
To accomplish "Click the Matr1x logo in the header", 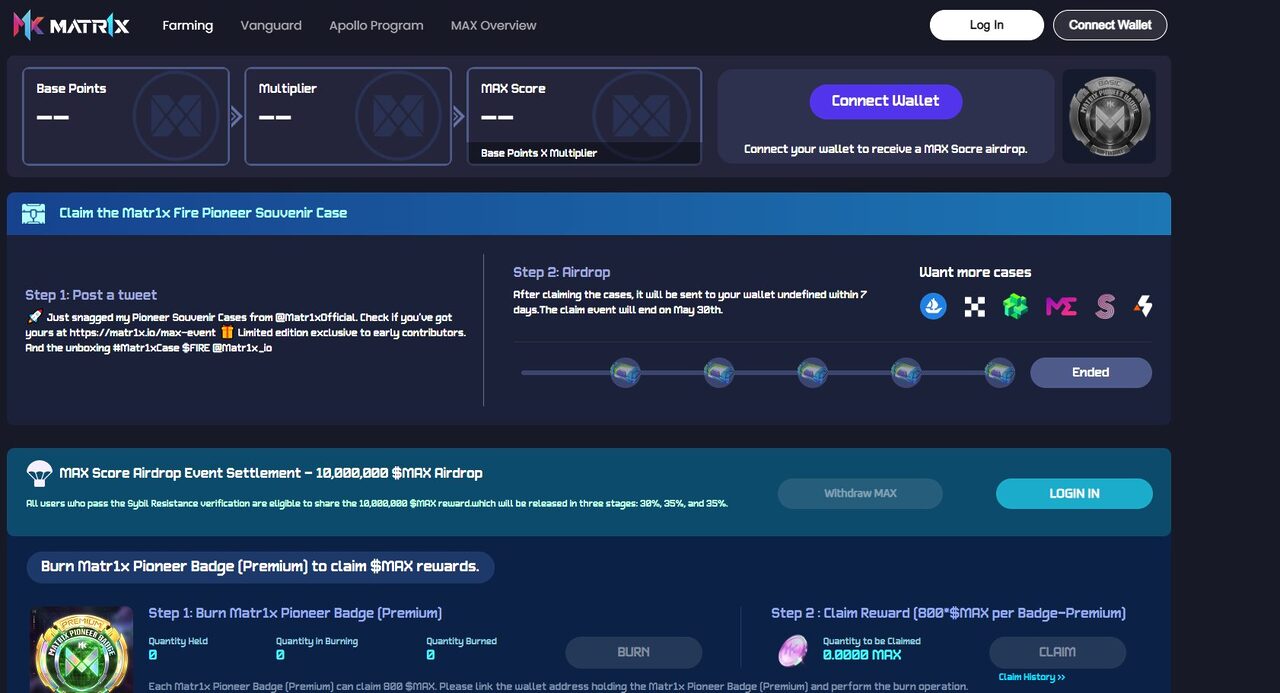I will (x=71, y=25).
